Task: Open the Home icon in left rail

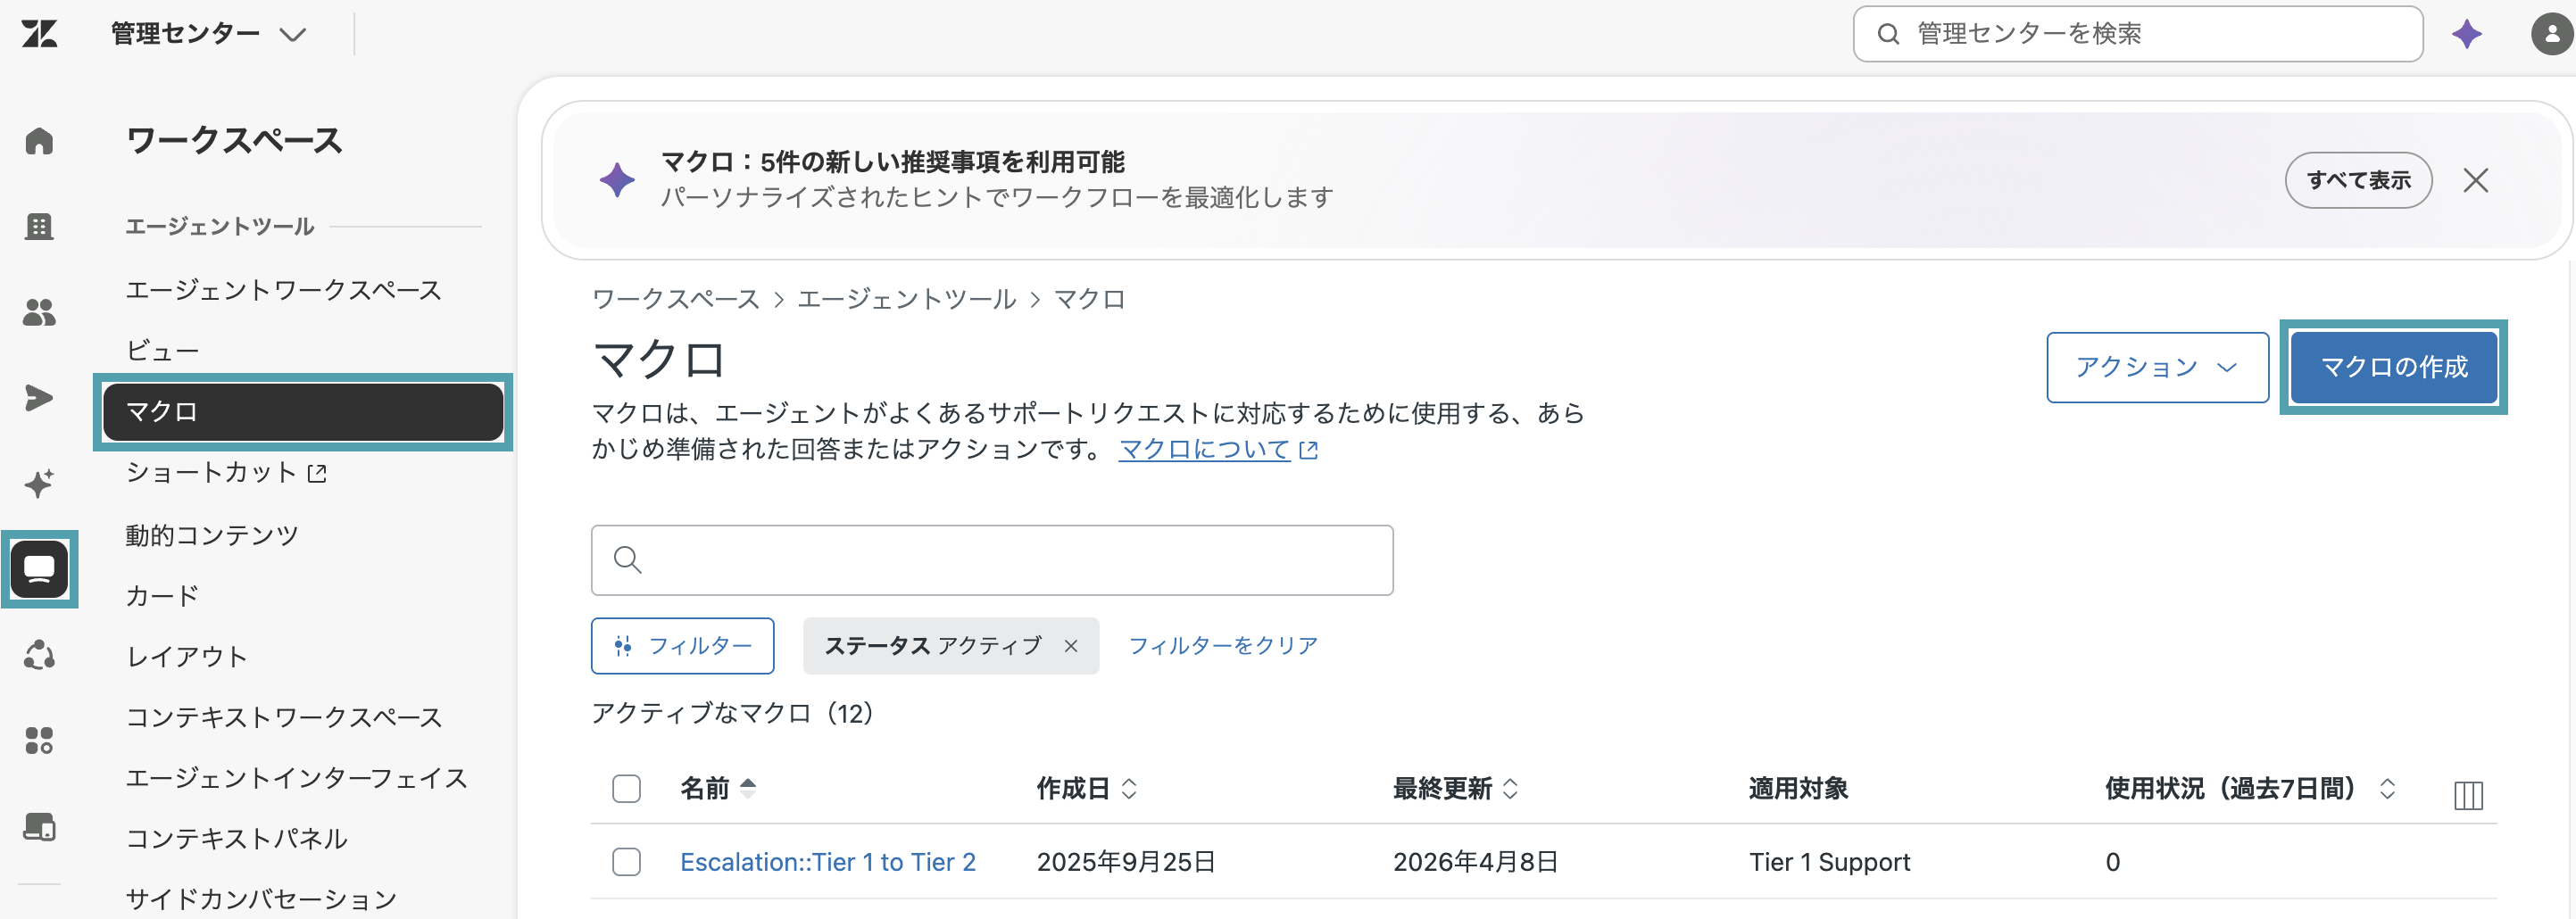Action: [x=39, y=141]
